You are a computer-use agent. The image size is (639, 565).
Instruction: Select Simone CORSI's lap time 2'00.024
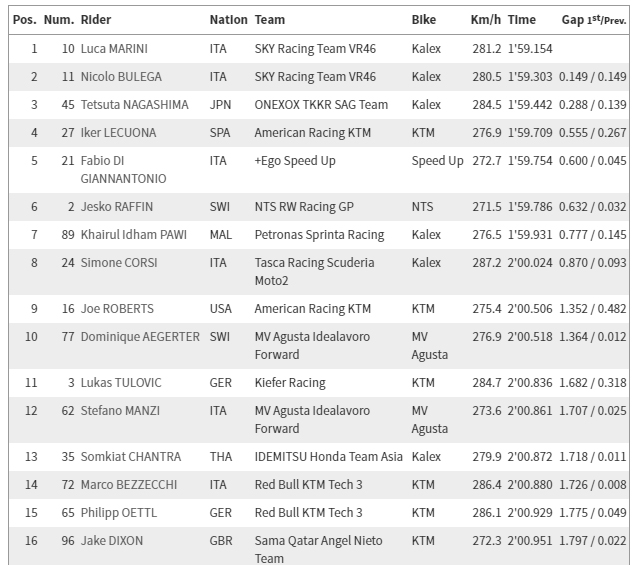(x=529, y=263)
